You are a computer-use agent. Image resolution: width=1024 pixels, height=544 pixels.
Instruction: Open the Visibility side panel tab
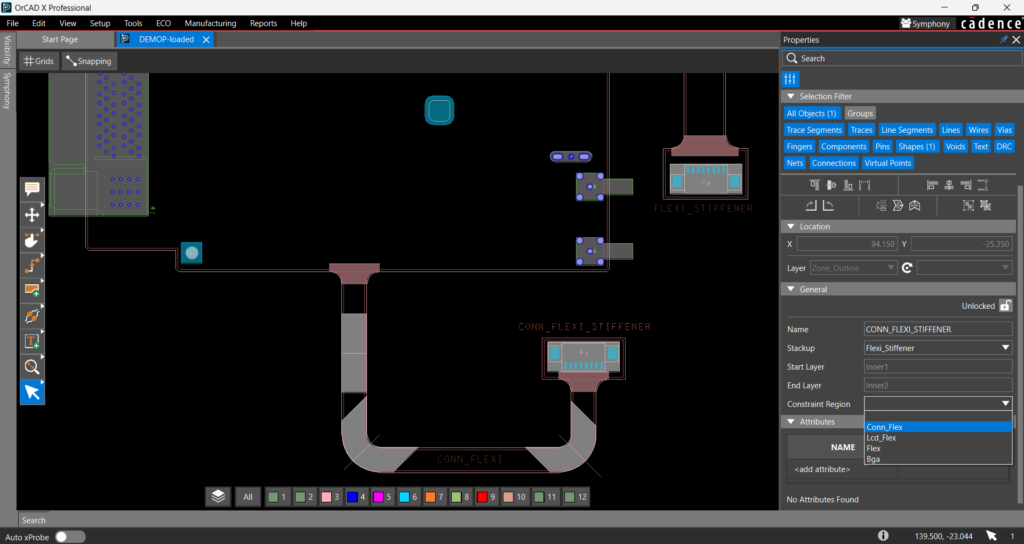[7, 50]
